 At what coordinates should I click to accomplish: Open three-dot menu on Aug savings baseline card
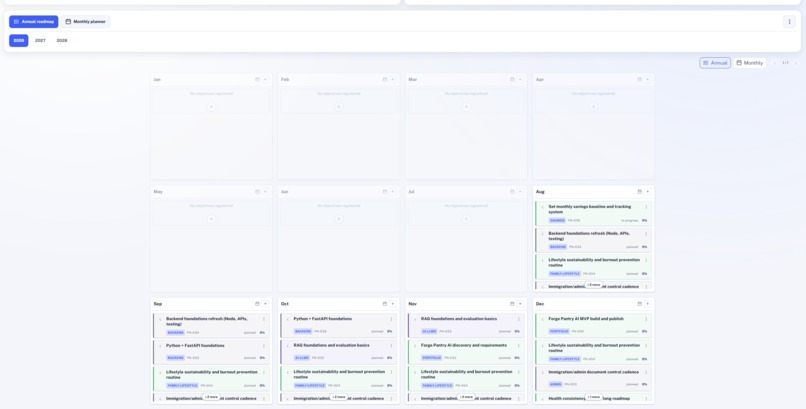tap(646, 207)
